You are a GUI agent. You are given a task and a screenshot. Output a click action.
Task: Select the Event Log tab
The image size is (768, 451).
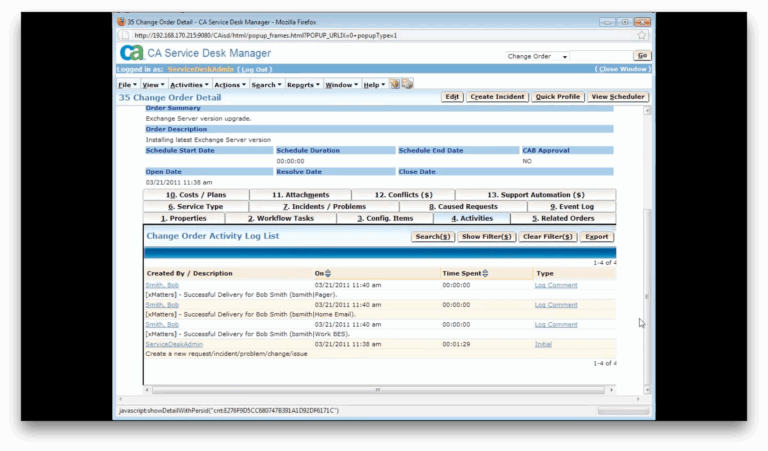[572, 206]
